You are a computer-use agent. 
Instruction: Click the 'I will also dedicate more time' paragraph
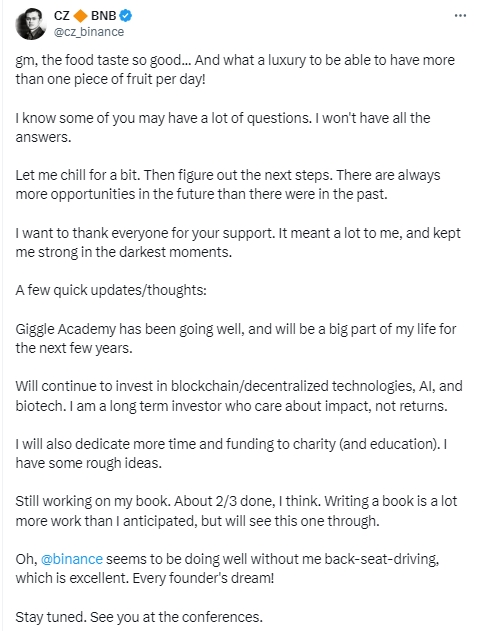(231, 454)
